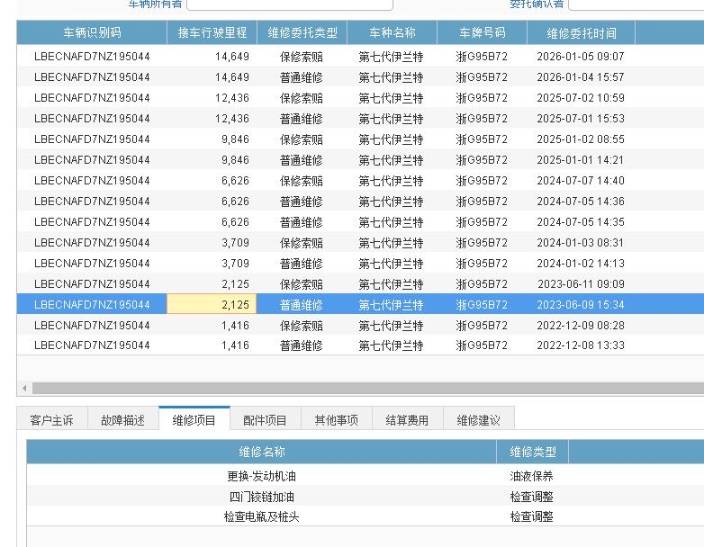Open the 客户主诉 tab
This screenshot has height=547, width=704.
[x=50, y=421]
